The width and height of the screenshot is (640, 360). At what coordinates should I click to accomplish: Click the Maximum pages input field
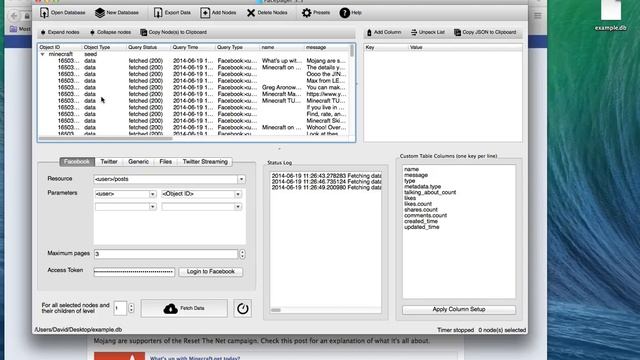click(166, 254)
